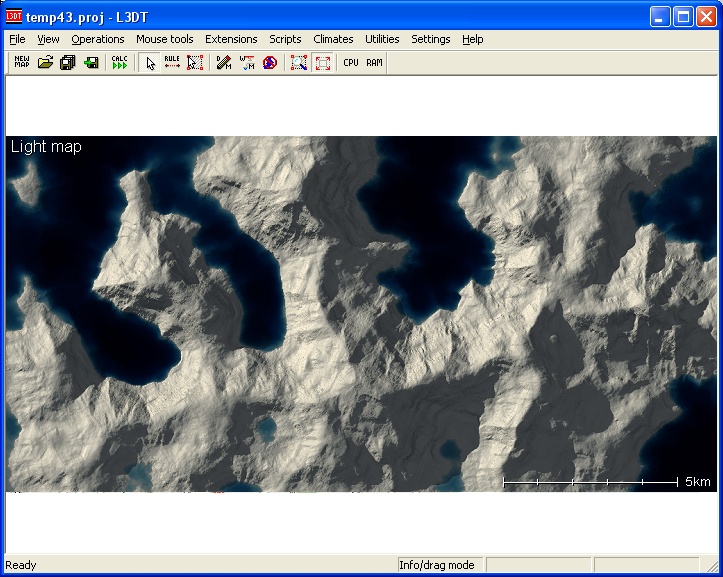Viewport: 723px width, 577px height.
Task: Click the New Map toolbar icon
Action: pos(22,63)
